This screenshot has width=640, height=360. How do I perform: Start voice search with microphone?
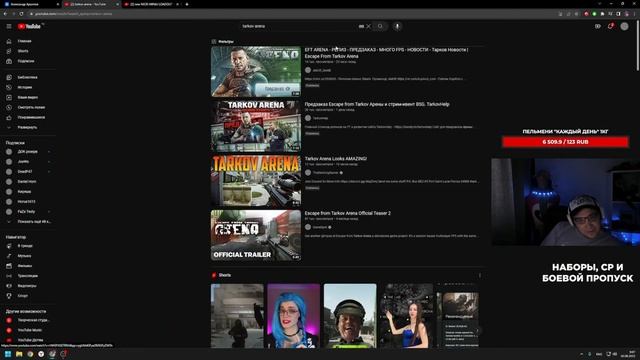(x=397, y=26)
